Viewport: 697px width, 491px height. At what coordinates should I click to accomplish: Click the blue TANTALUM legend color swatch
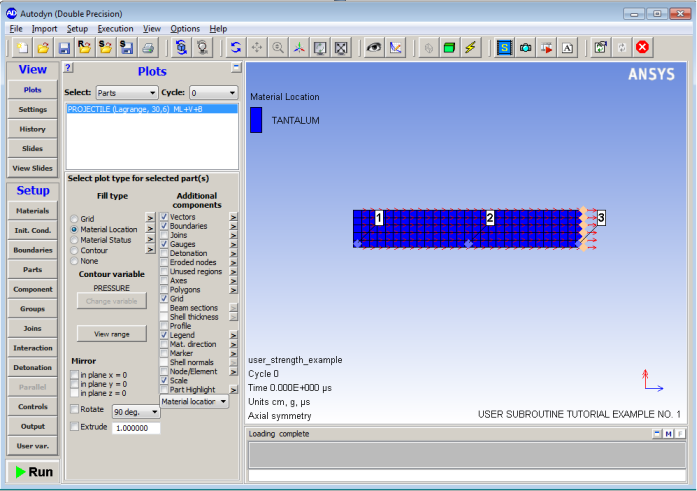[x=256, y=120]
